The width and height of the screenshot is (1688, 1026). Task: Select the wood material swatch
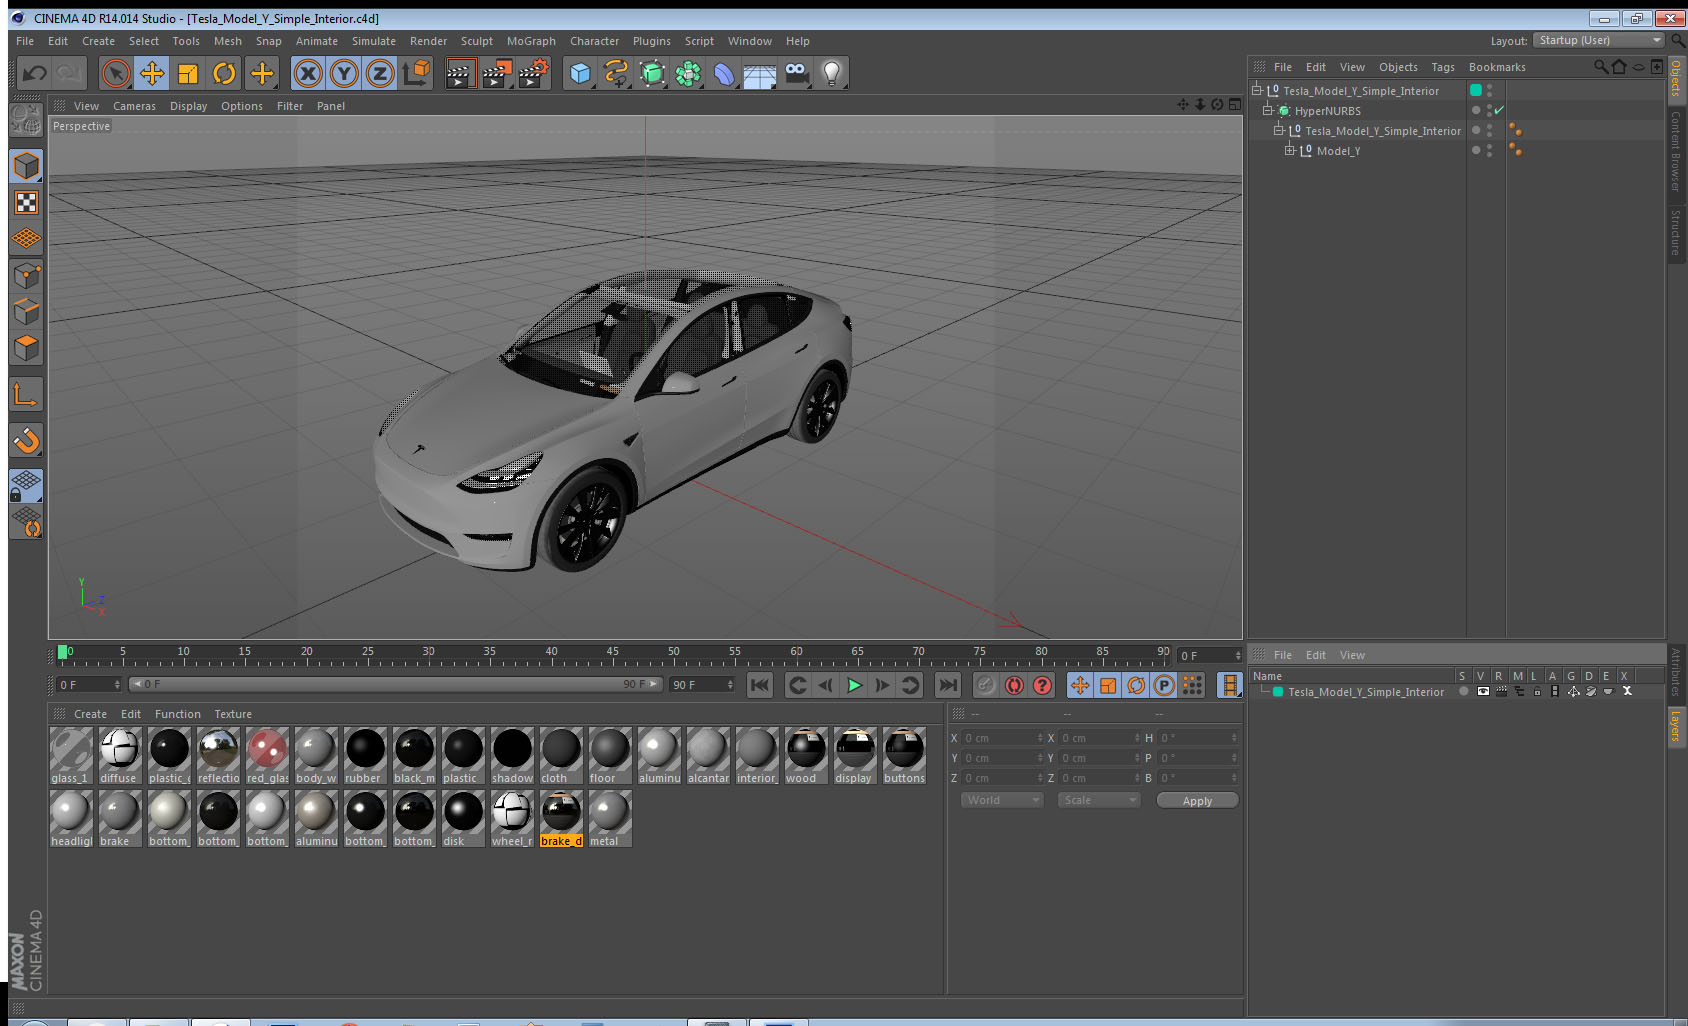click(x=806, y=755)
